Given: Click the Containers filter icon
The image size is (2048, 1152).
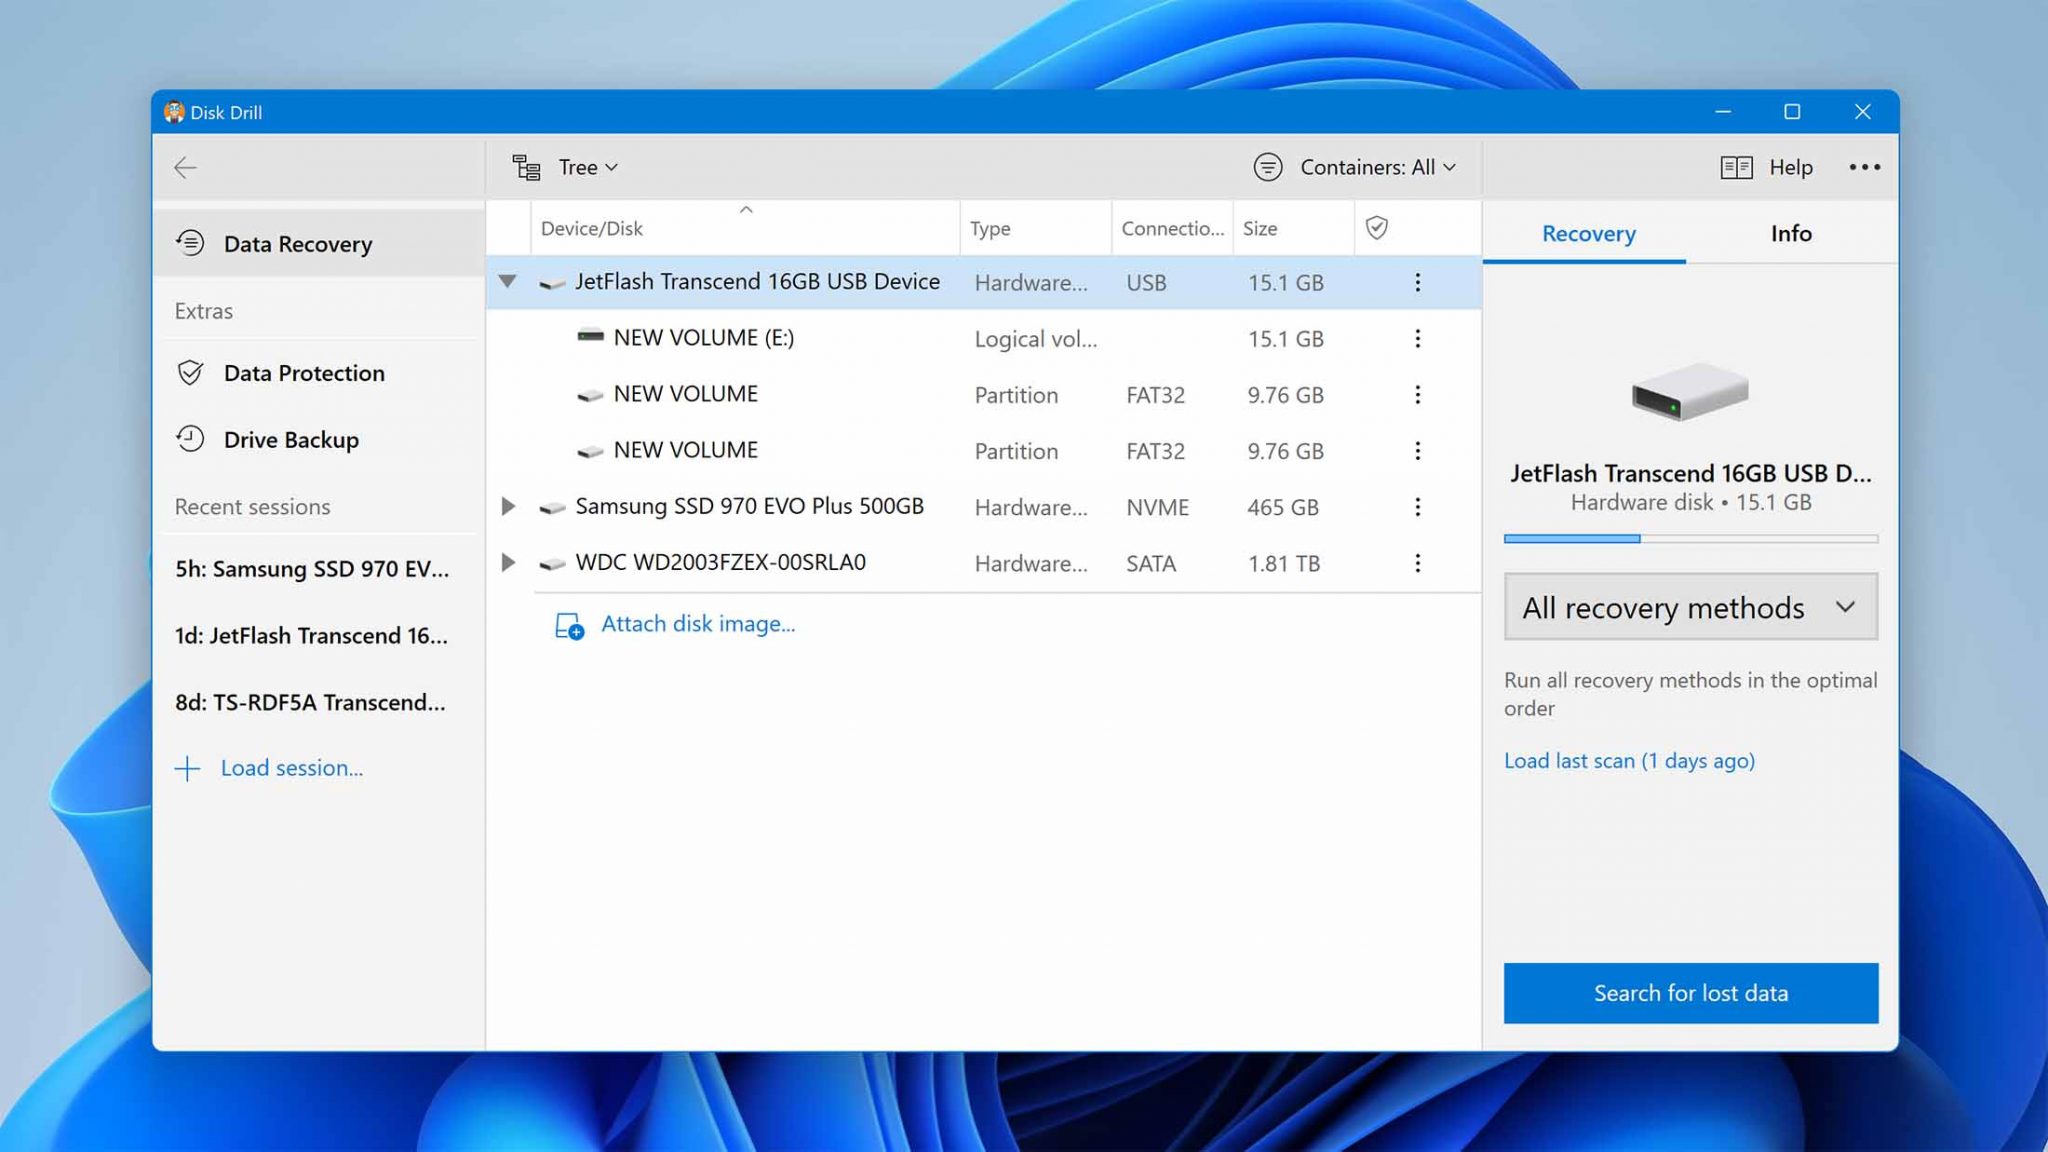Looking at the screenshot, I should (1268, 167).
